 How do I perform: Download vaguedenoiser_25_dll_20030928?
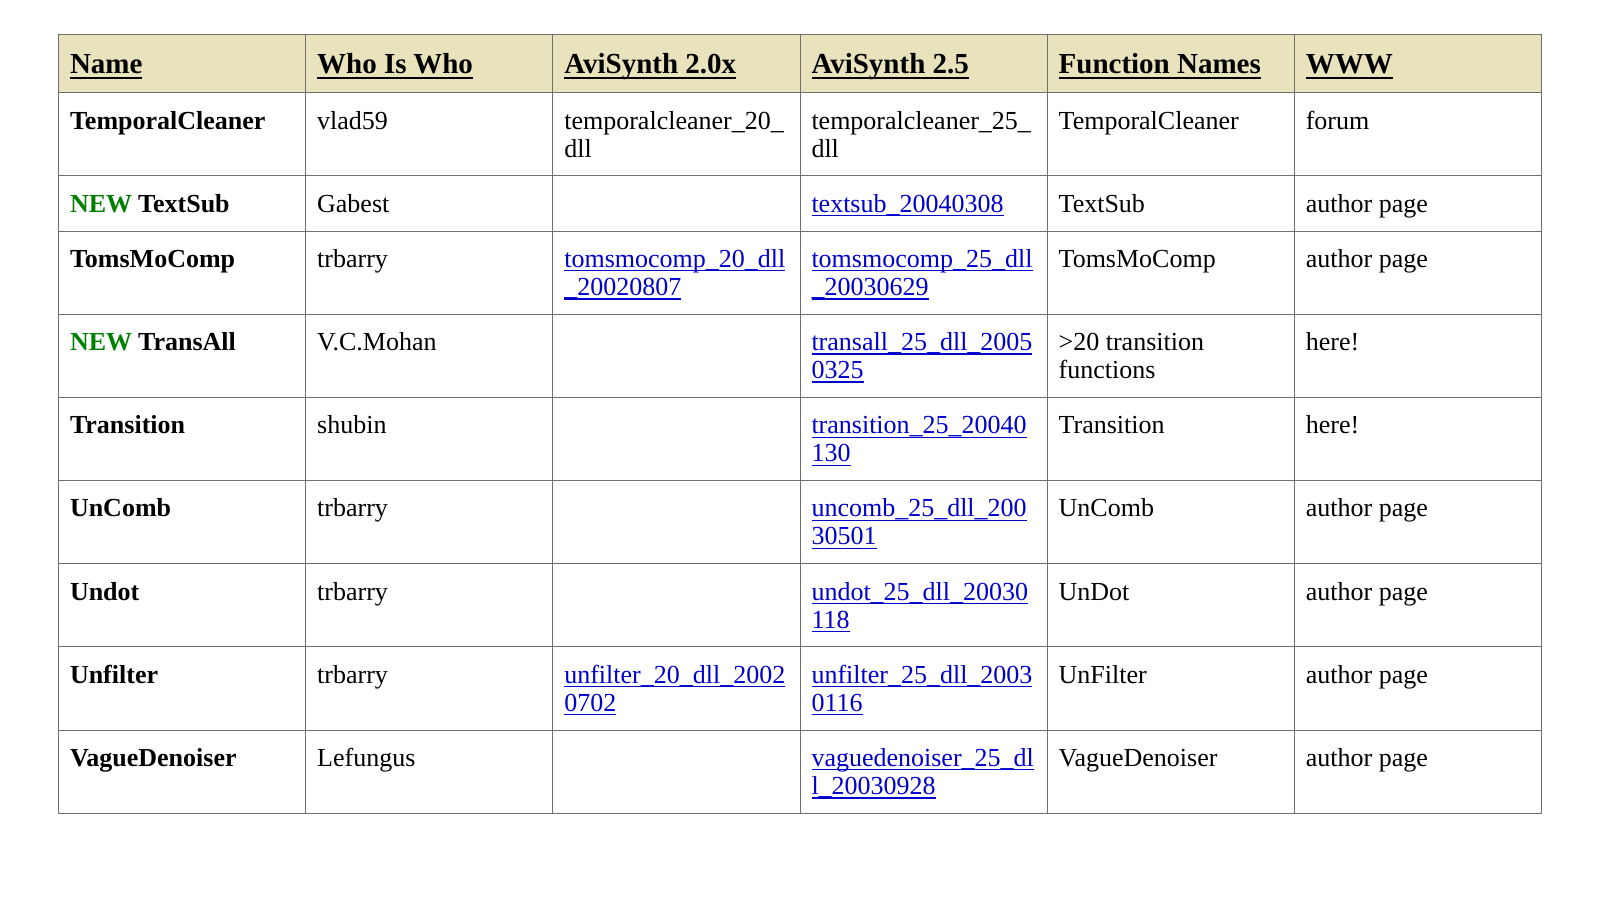pyautogui.click(x=922, y=772)
